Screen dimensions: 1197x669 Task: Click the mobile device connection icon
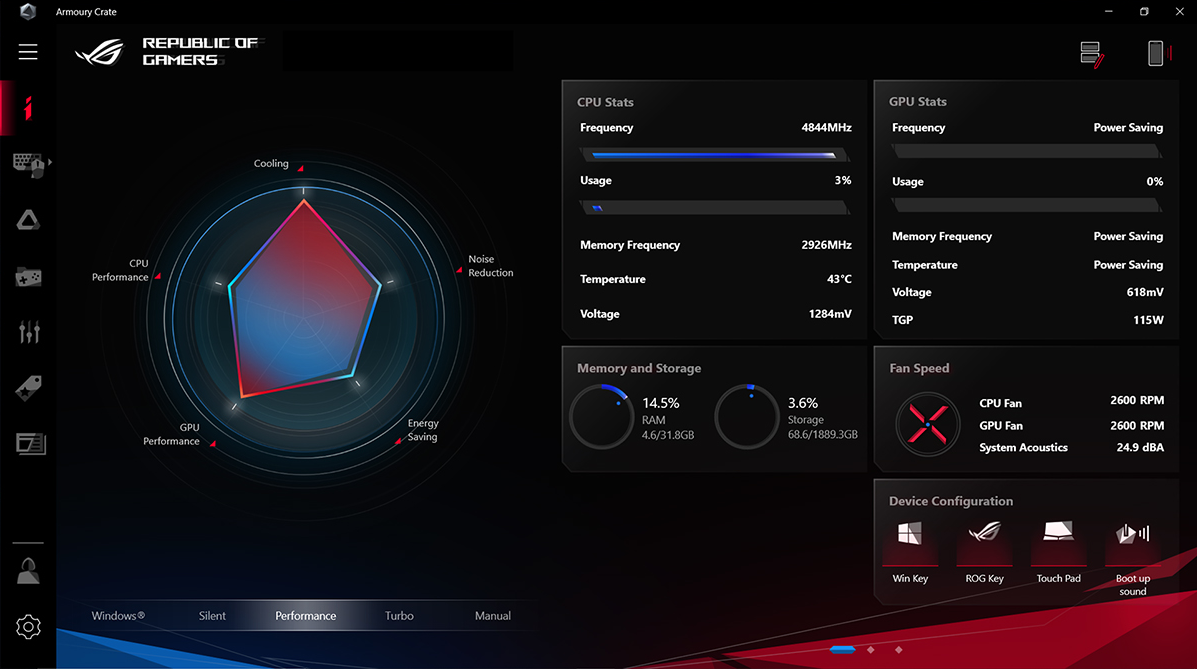(1158, 53)
